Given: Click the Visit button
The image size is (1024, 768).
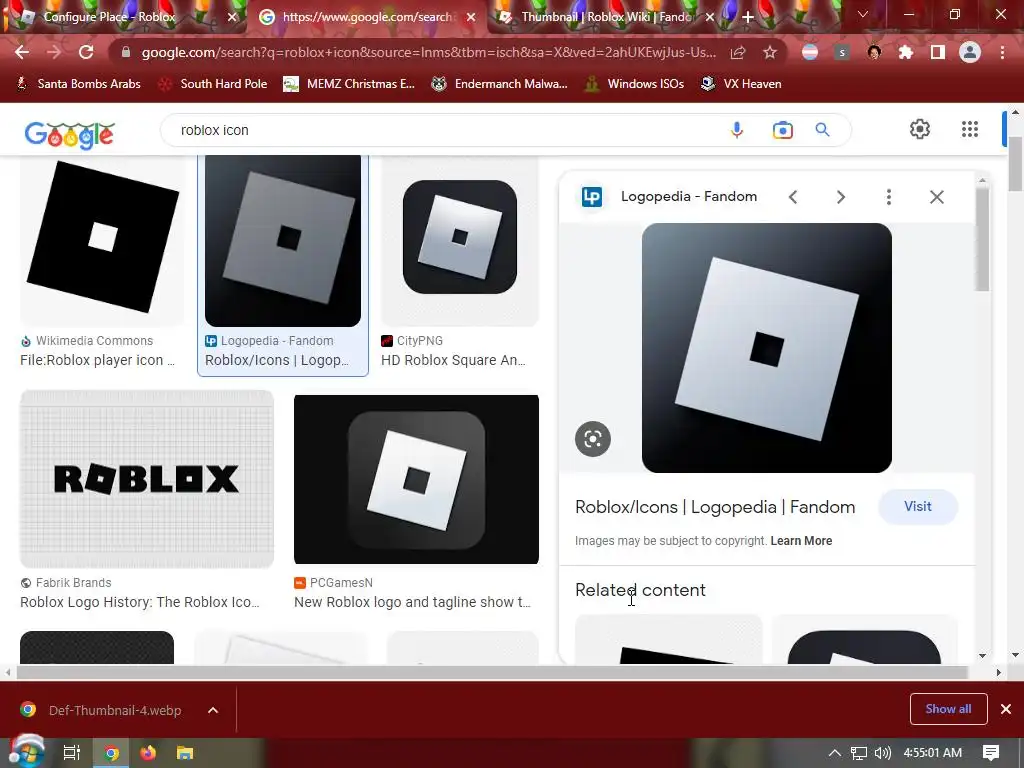Looking at the screenshot, I should click(918, 507).
